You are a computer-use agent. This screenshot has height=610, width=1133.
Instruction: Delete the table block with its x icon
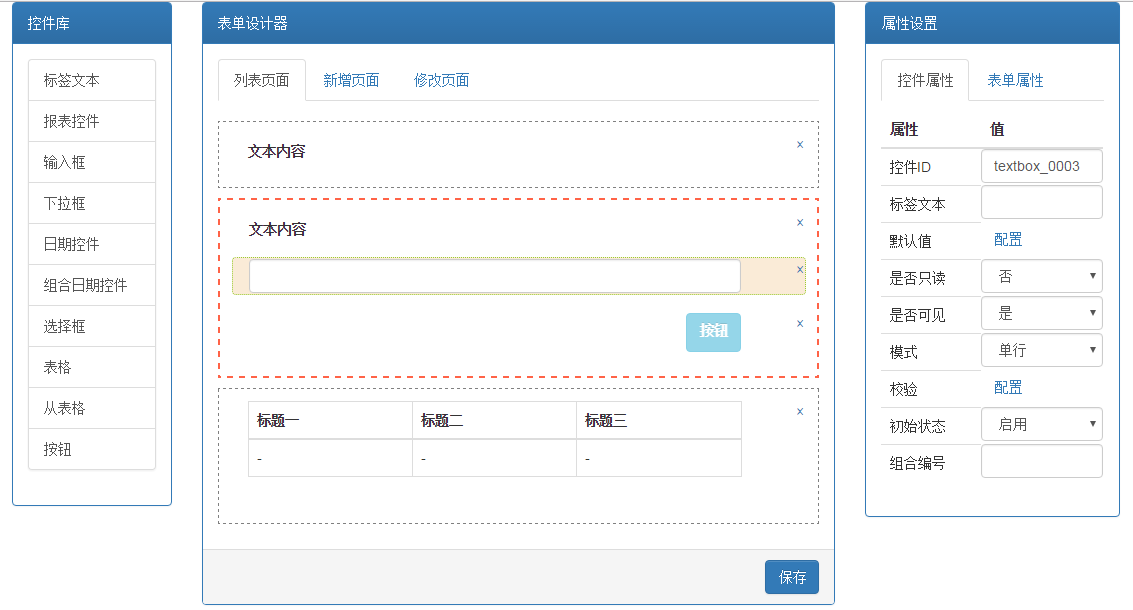click(800, 411)
